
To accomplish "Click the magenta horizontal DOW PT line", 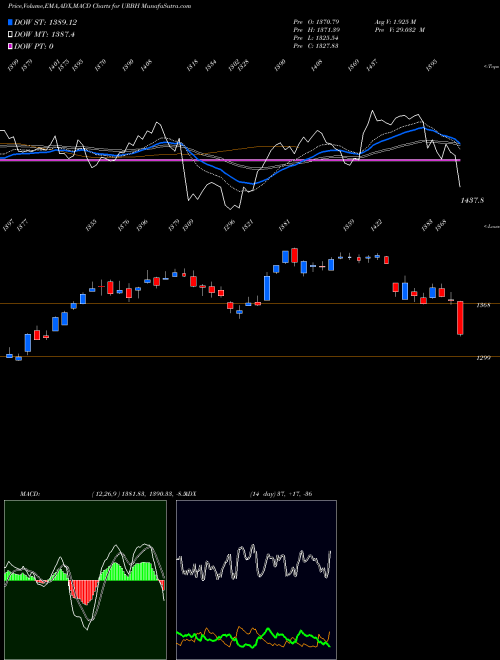I will (x=230, y=160).
